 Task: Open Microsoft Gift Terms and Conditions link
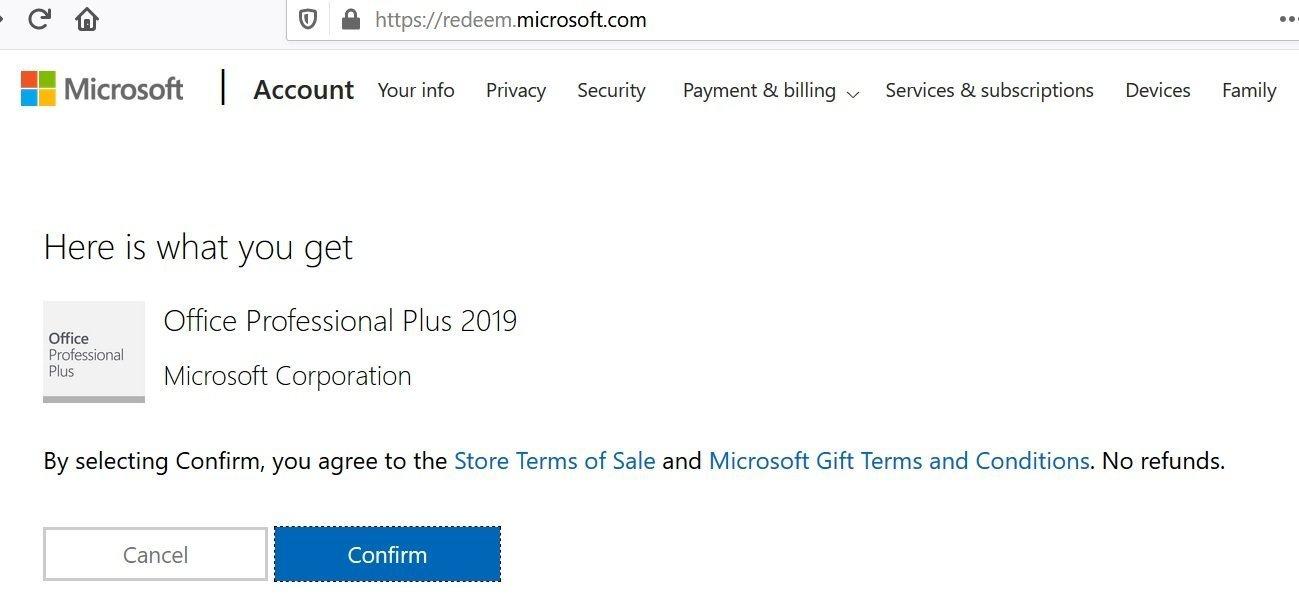pos(899,461)
